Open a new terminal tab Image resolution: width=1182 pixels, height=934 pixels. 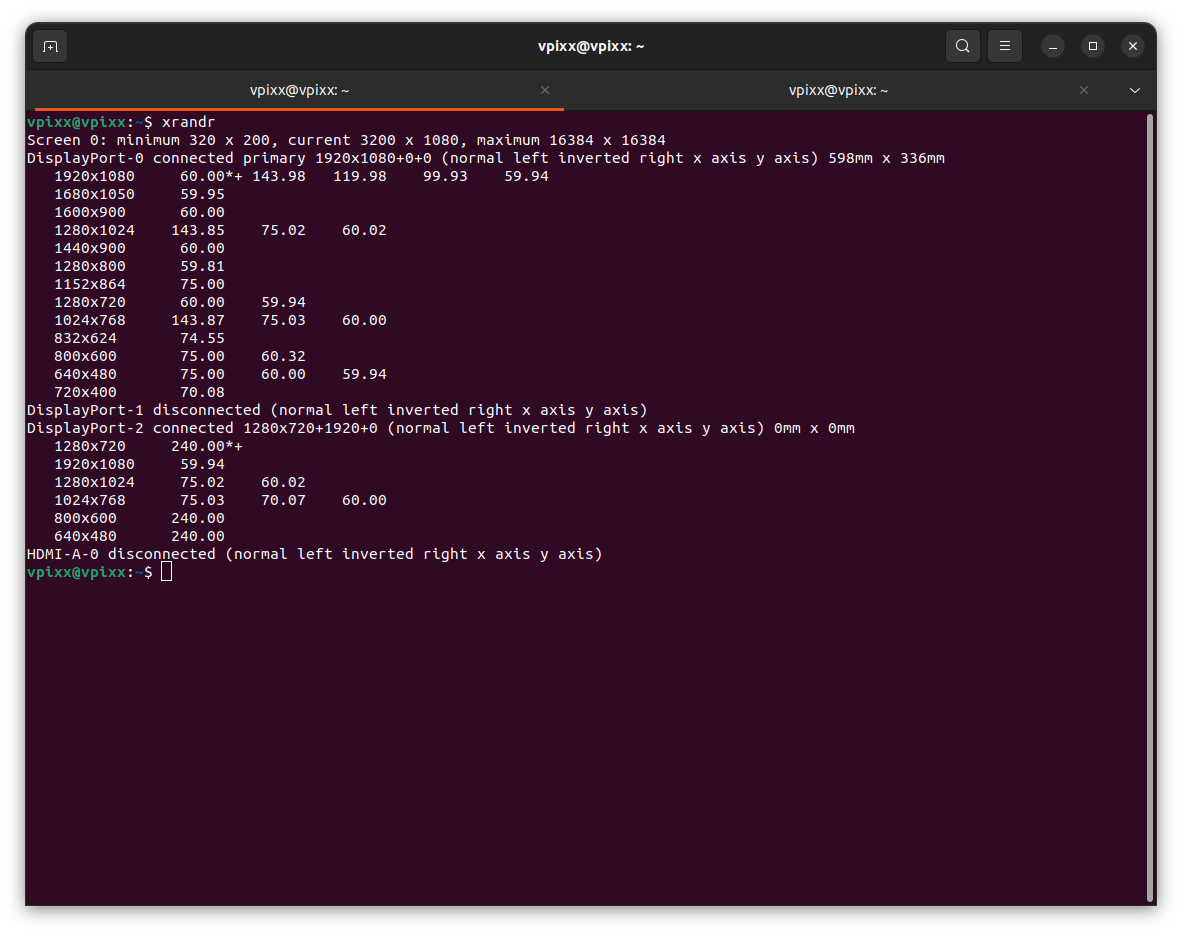[49, 45]
